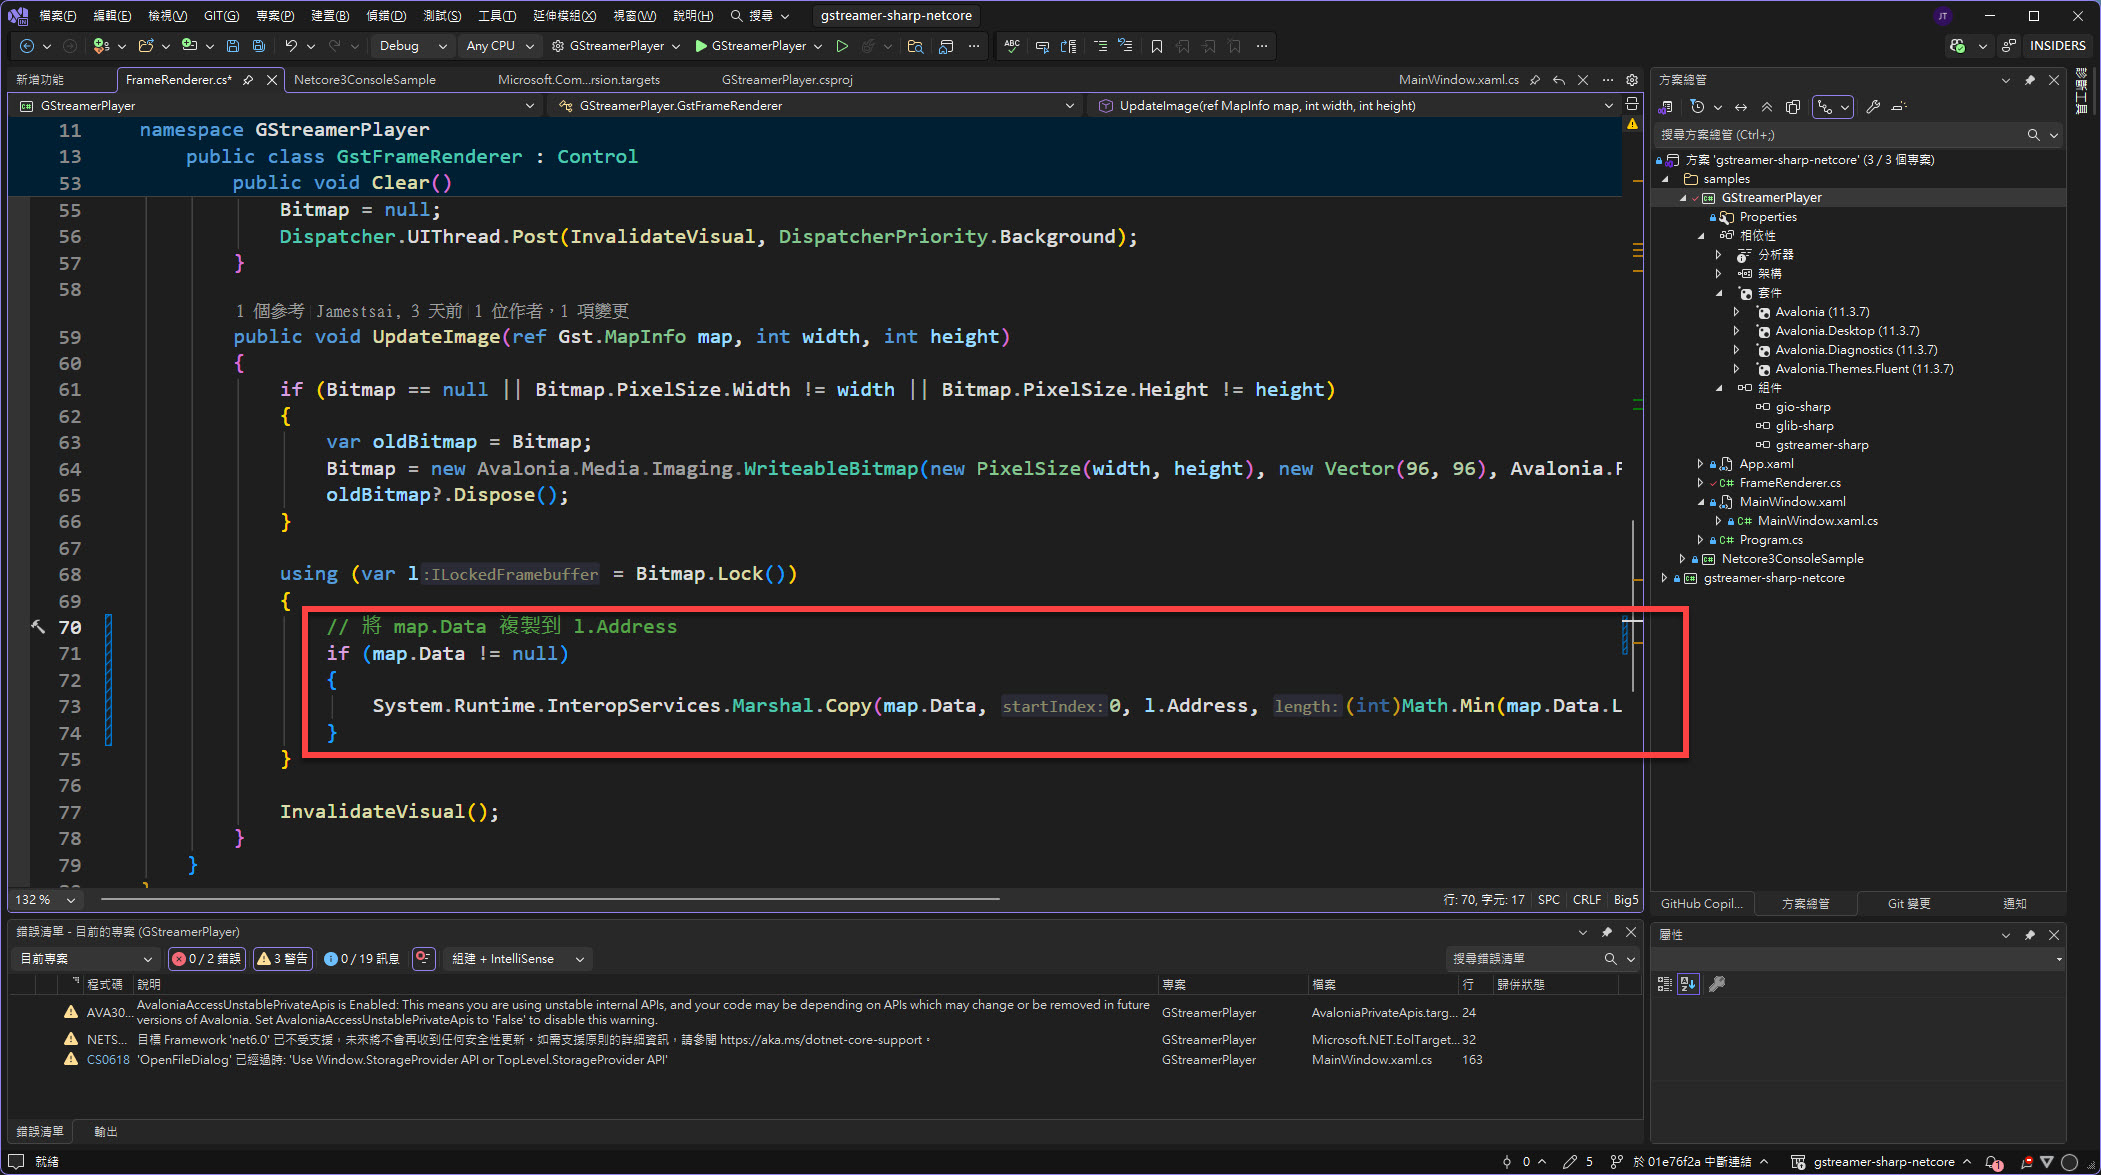Toggle the errors filter 0/2 button
This screenshot has height=1175, width=2101.
206,959
